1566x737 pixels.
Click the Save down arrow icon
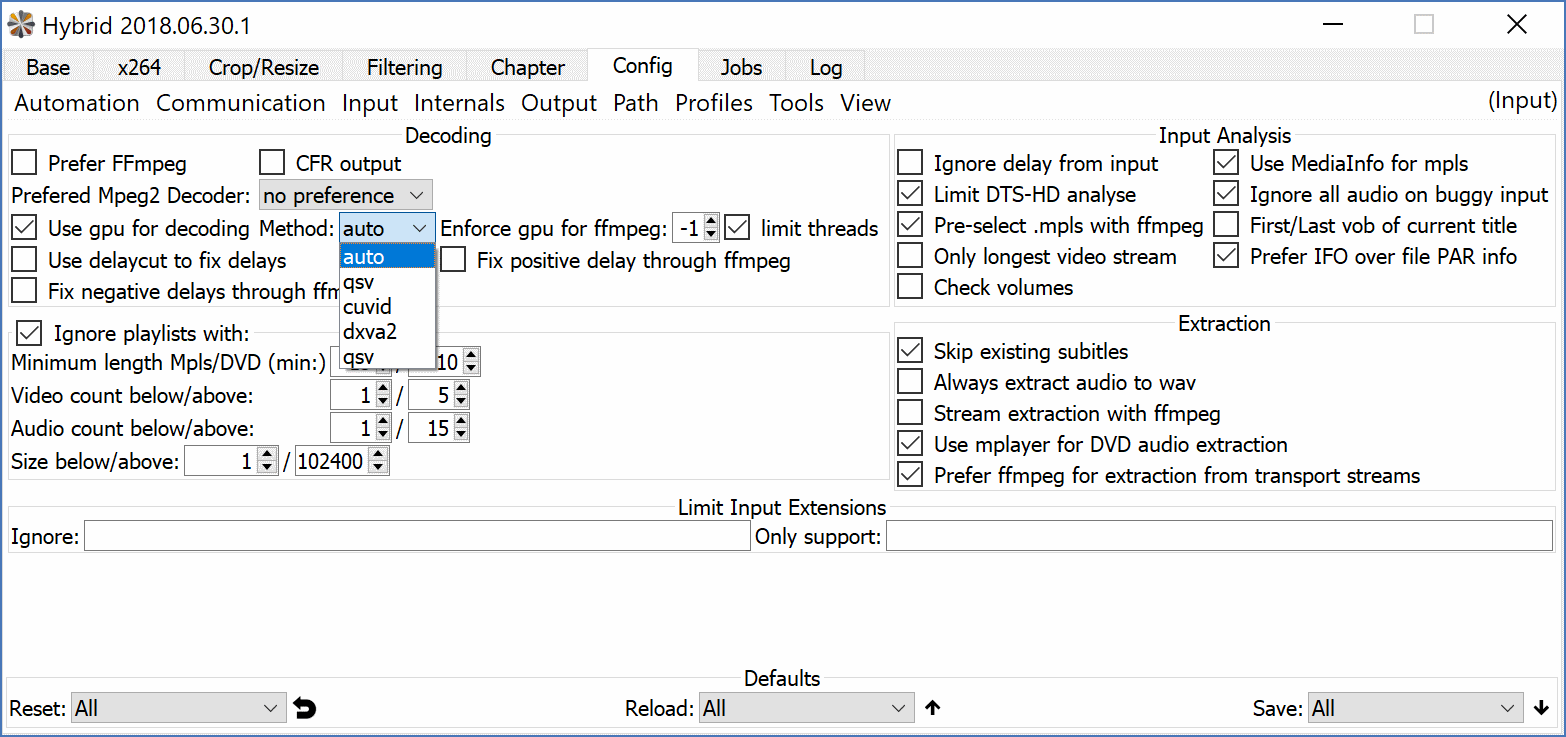[1541, 709]
